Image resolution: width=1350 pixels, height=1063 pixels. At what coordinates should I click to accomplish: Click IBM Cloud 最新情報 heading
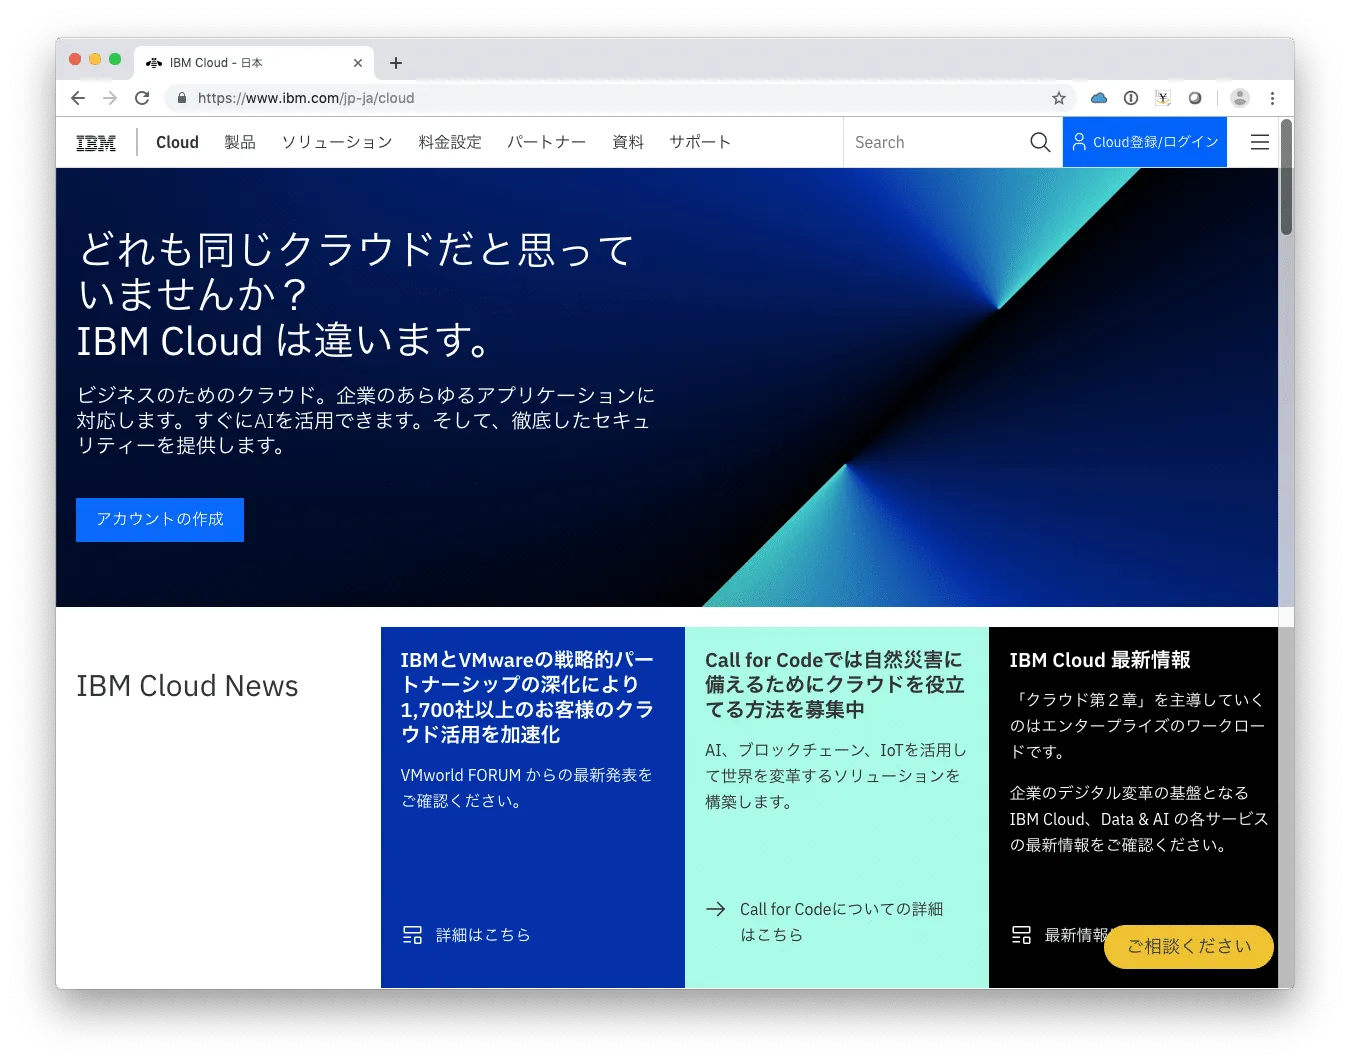[1100, 660]
